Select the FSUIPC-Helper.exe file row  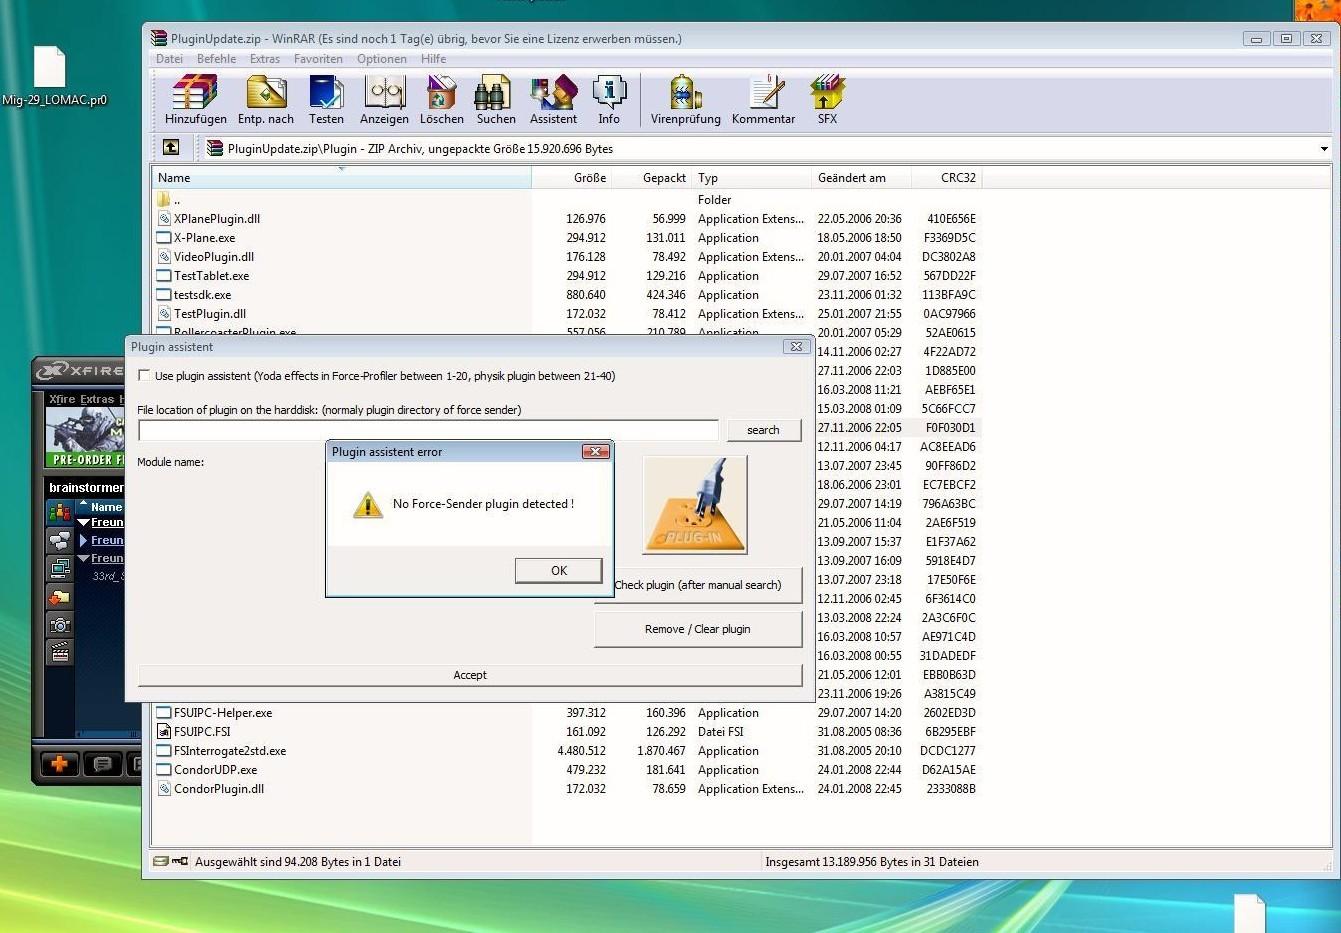(x=566, y=713)
